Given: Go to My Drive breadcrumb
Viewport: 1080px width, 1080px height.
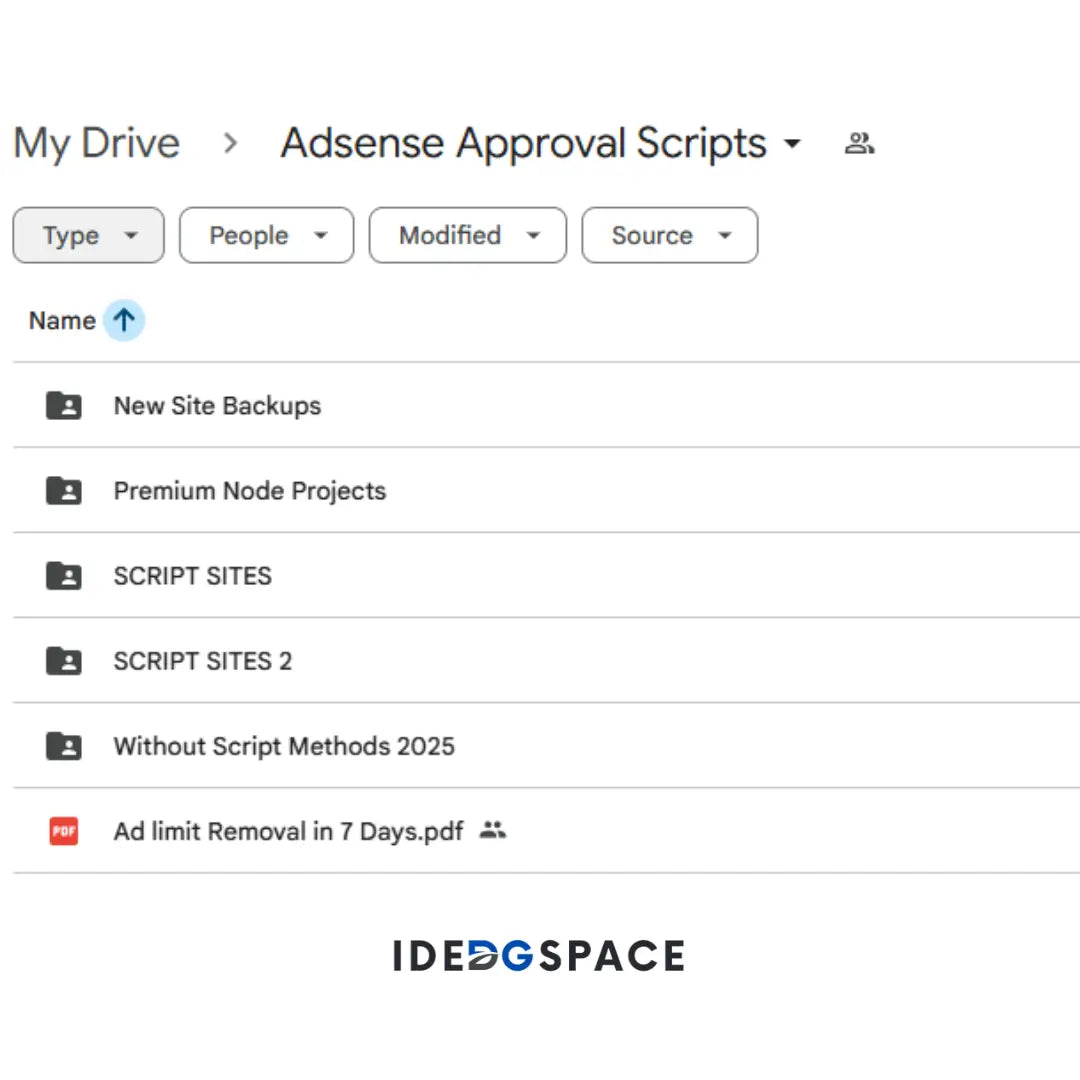Looking at the screenshot, I should [97, 144].
